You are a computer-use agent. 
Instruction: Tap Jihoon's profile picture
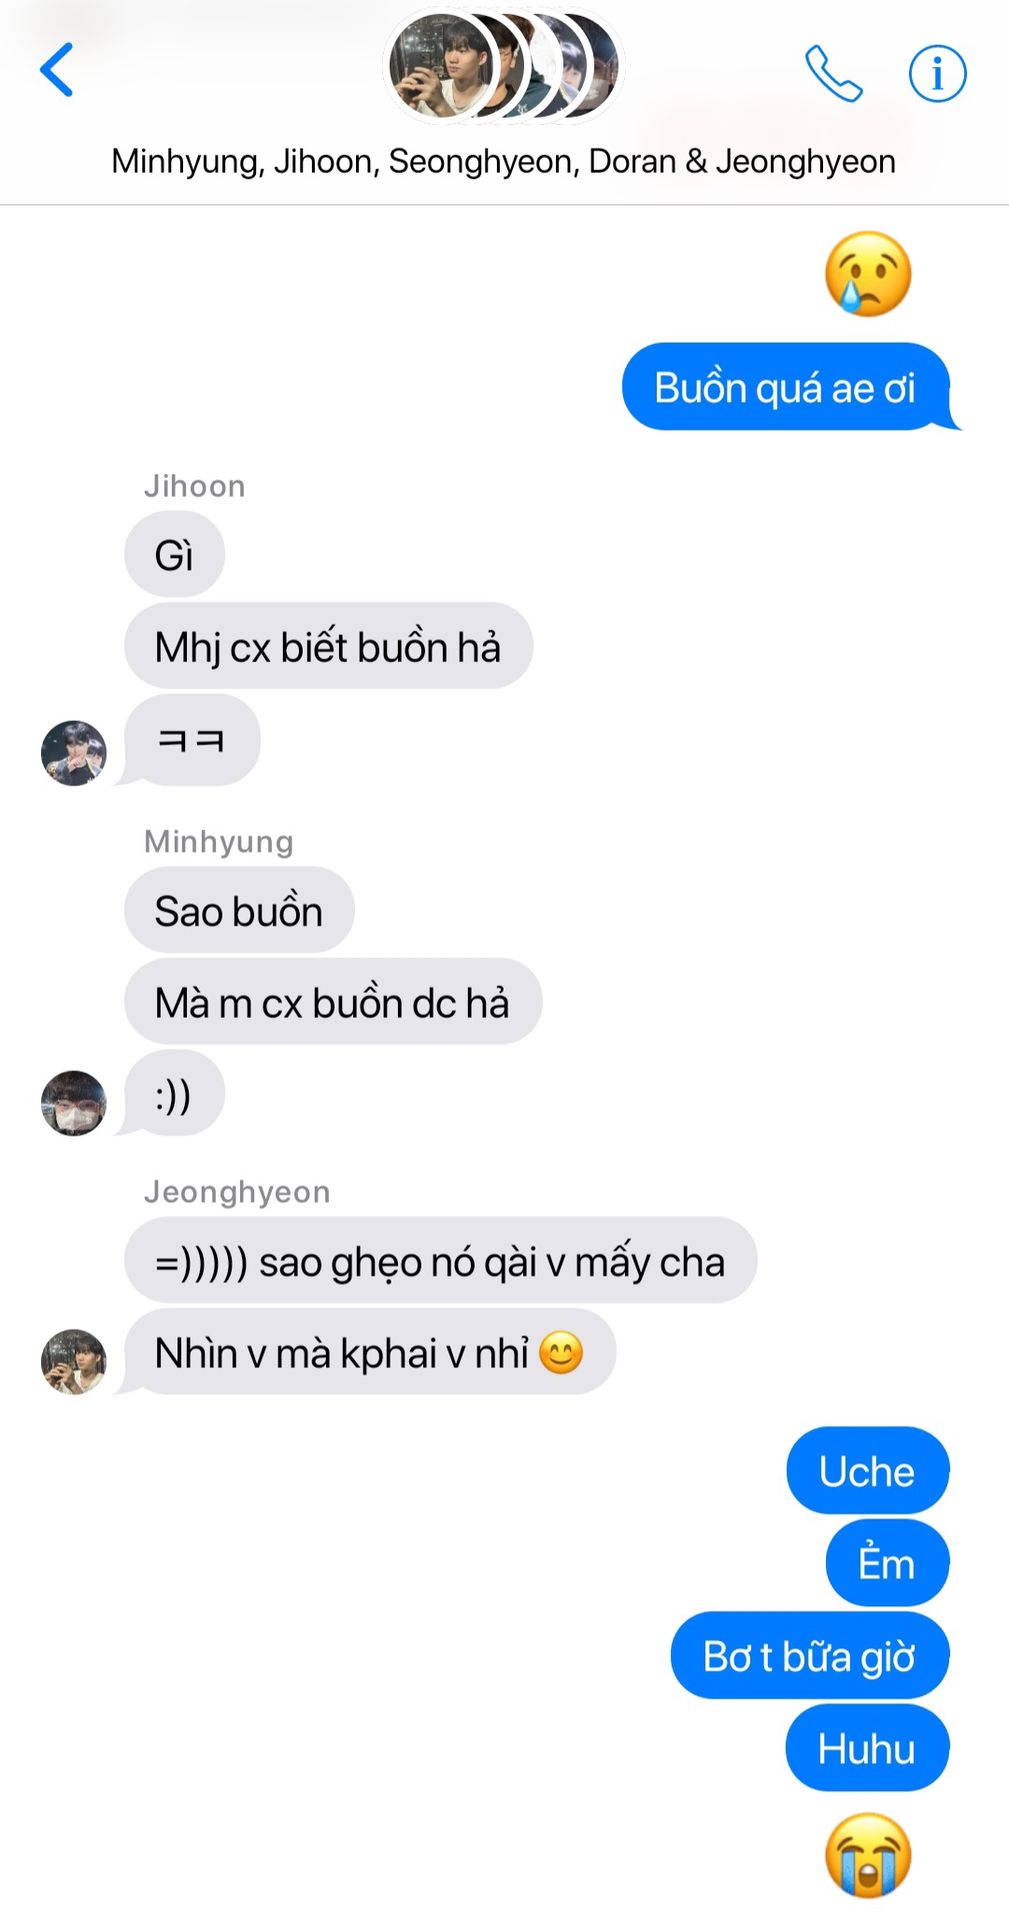73,753
